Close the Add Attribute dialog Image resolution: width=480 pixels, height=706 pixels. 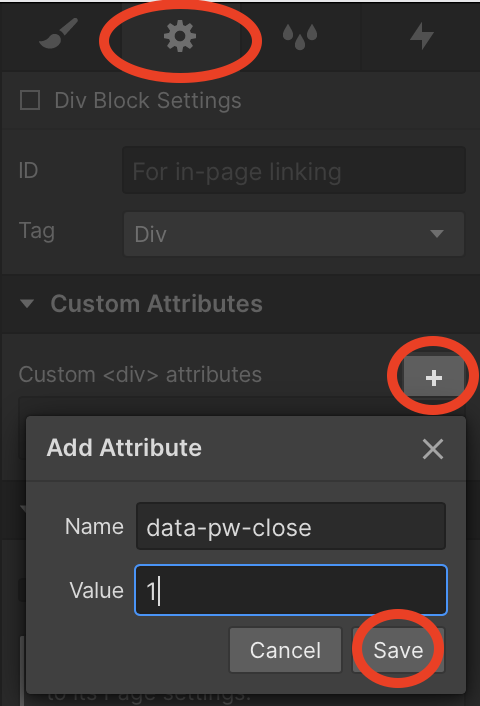pos(433,448)
